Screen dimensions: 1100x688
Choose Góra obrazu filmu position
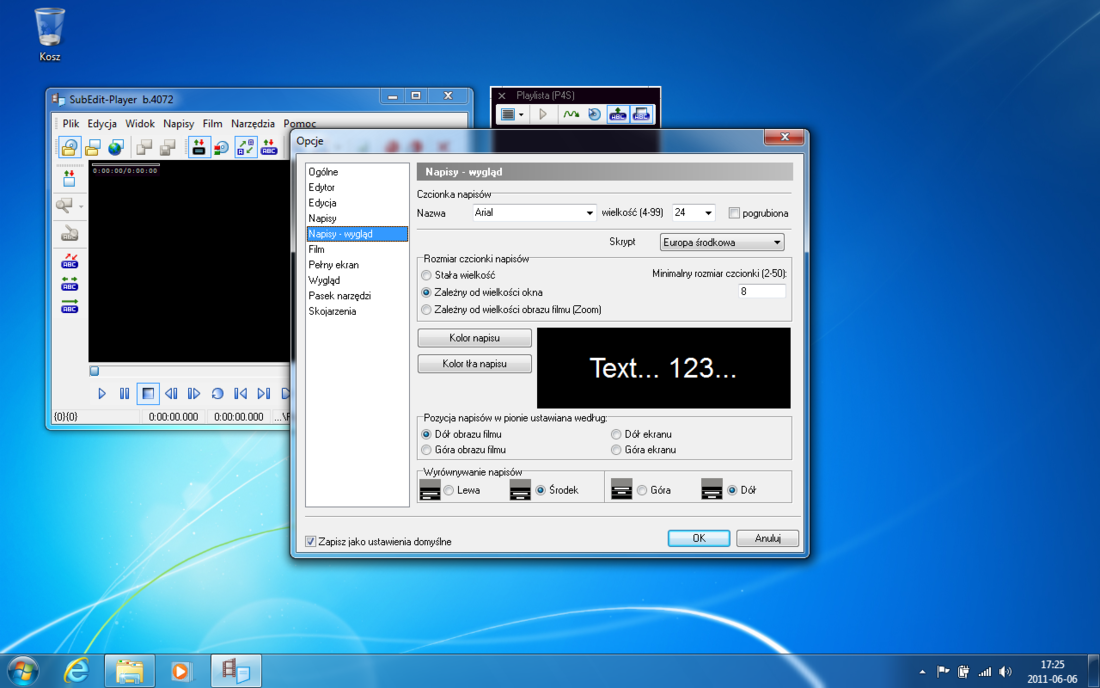click(427, 450)
